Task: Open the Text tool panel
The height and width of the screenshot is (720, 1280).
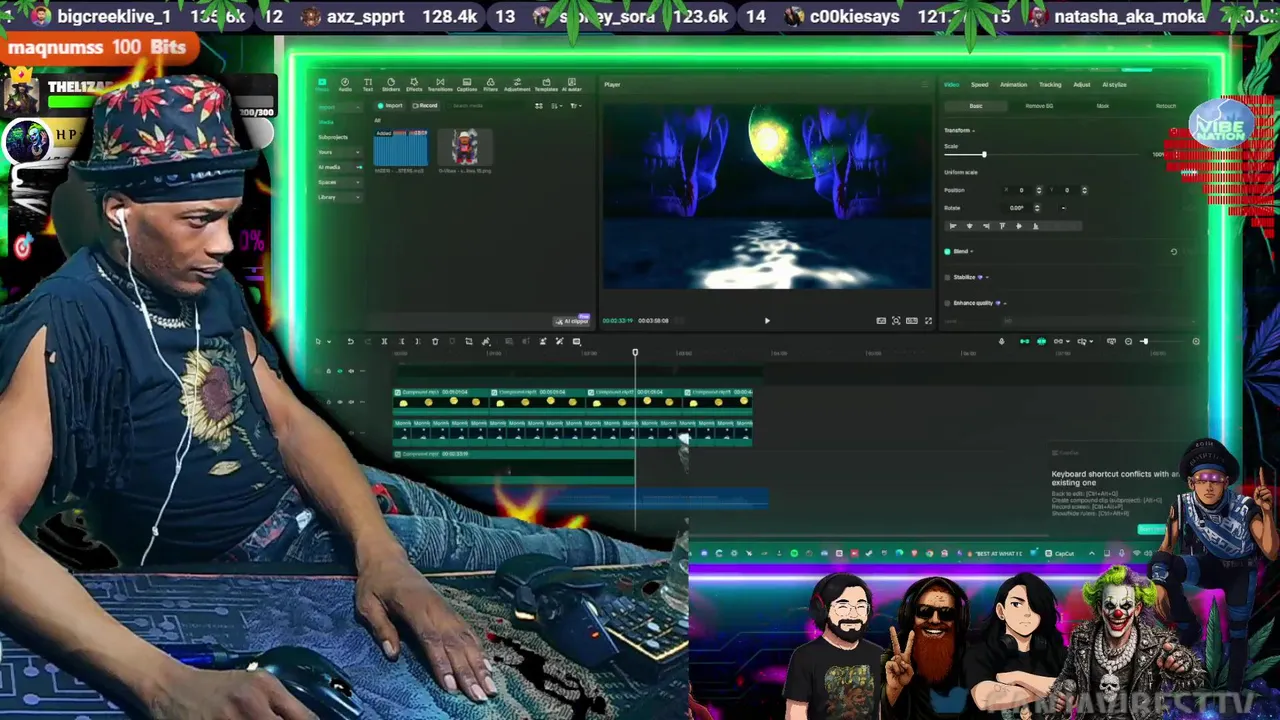Action: pyautogui.click(x=368, y=84)
